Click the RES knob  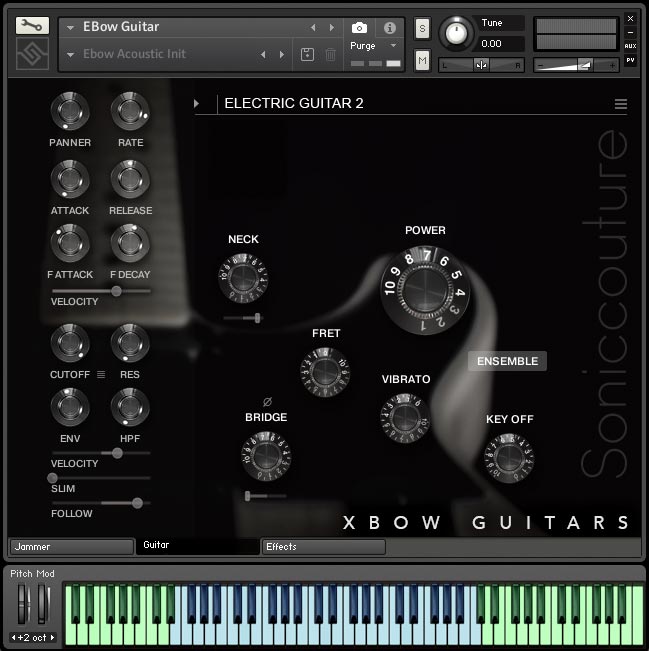pos(130,343)
